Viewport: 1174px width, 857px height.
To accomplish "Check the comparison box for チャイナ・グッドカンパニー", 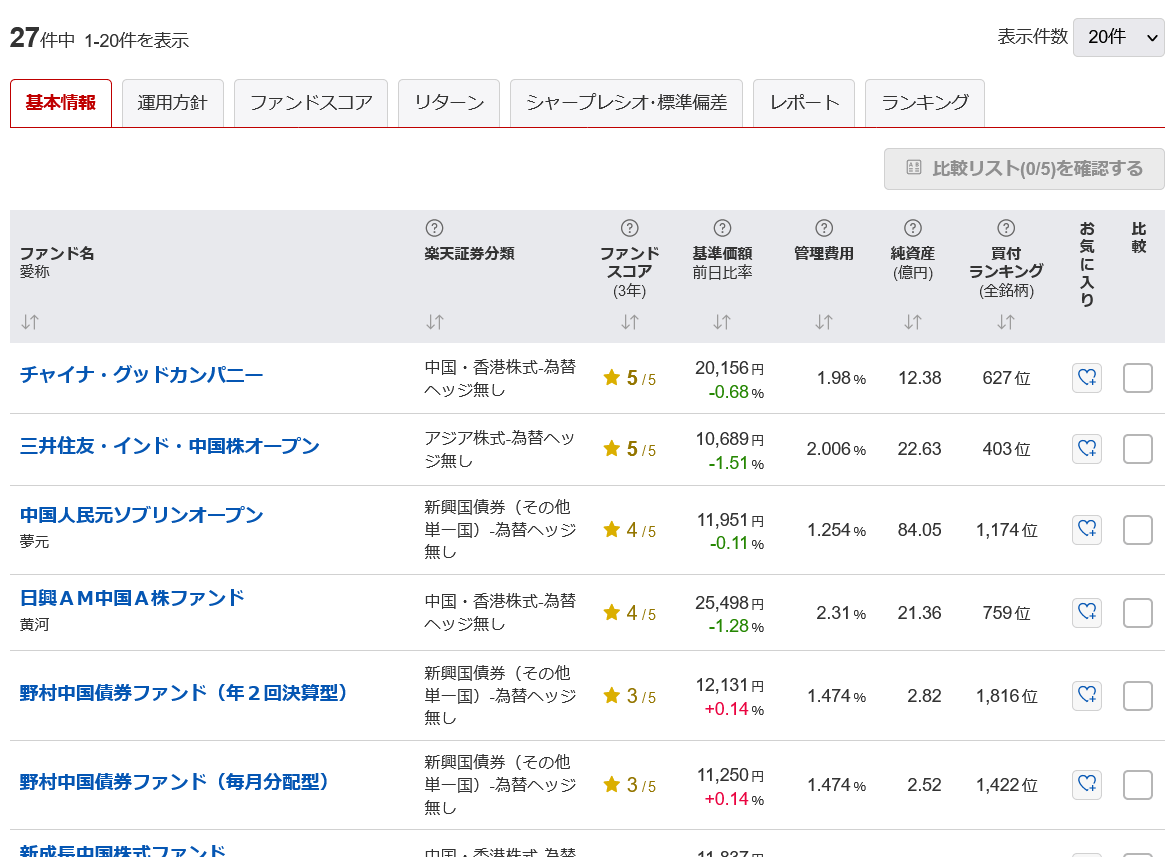I will pyautogui.click(x=1138, y=378).
